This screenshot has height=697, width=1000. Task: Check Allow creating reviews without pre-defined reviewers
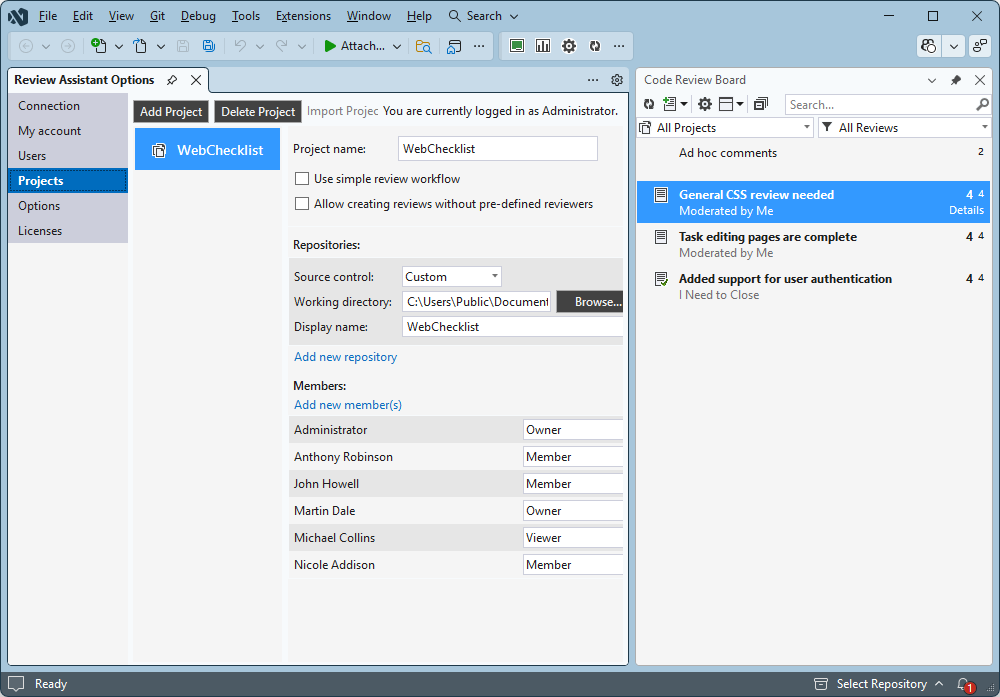tap(302, 204)
